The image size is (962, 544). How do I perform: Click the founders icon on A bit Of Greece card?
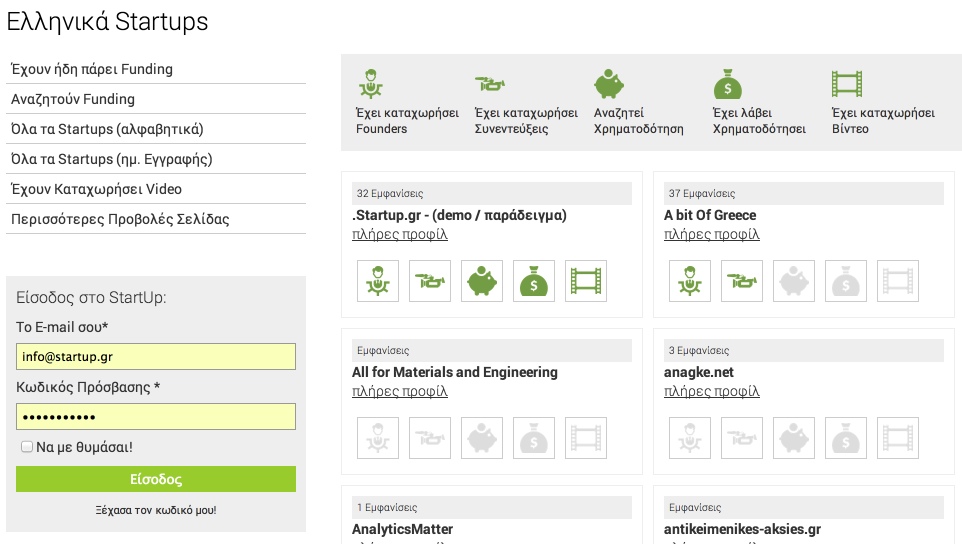690,281
